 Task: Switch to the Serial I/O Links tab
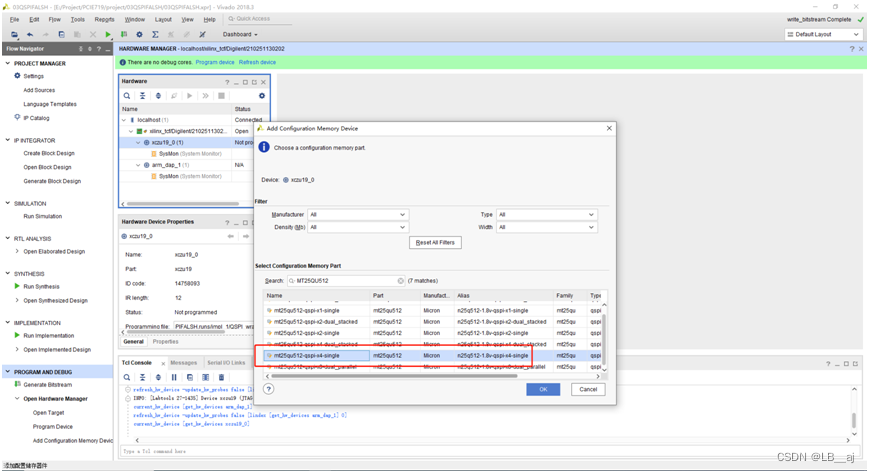pos(226,363)
